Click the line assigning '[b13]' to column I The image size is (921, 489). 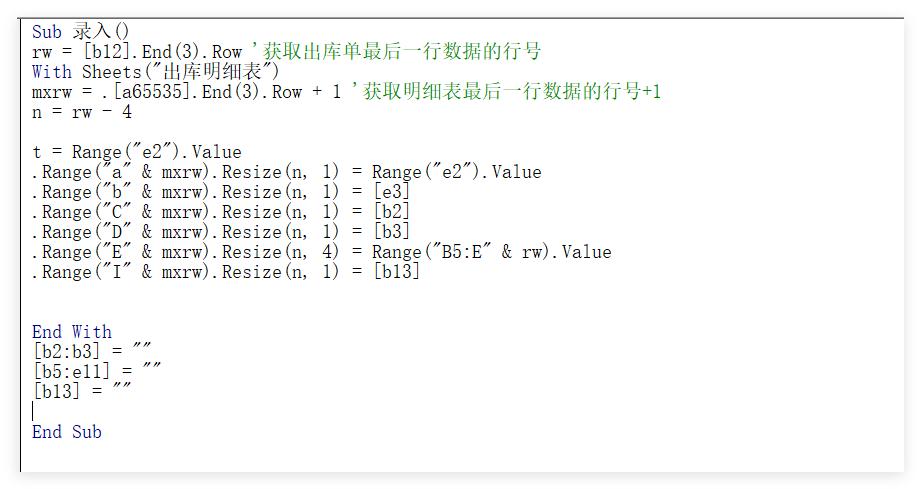pyautogui.click(x=226, y=272)
